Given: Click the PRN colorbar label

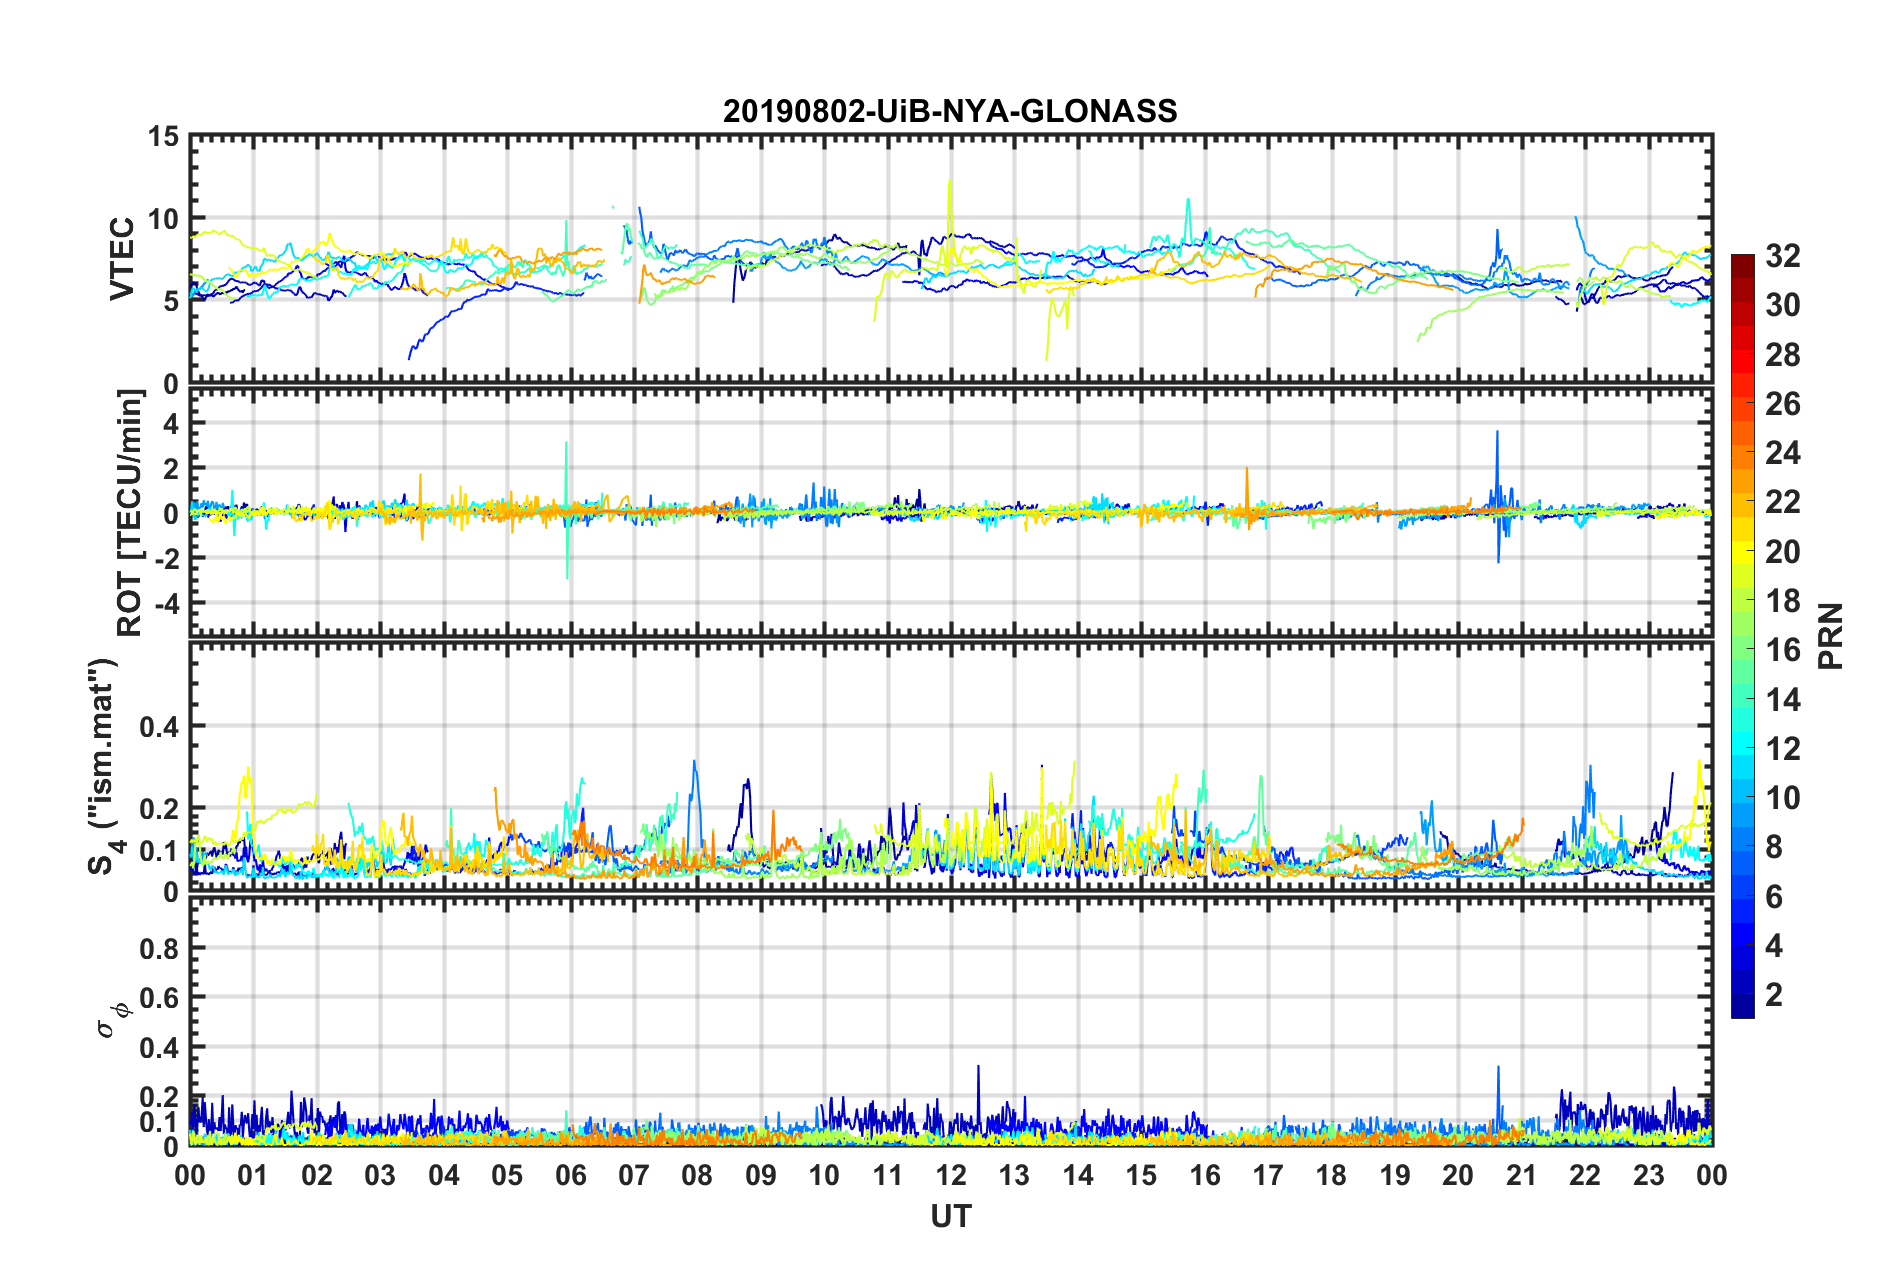Looking at the screenshot, I should [1831, 636].
